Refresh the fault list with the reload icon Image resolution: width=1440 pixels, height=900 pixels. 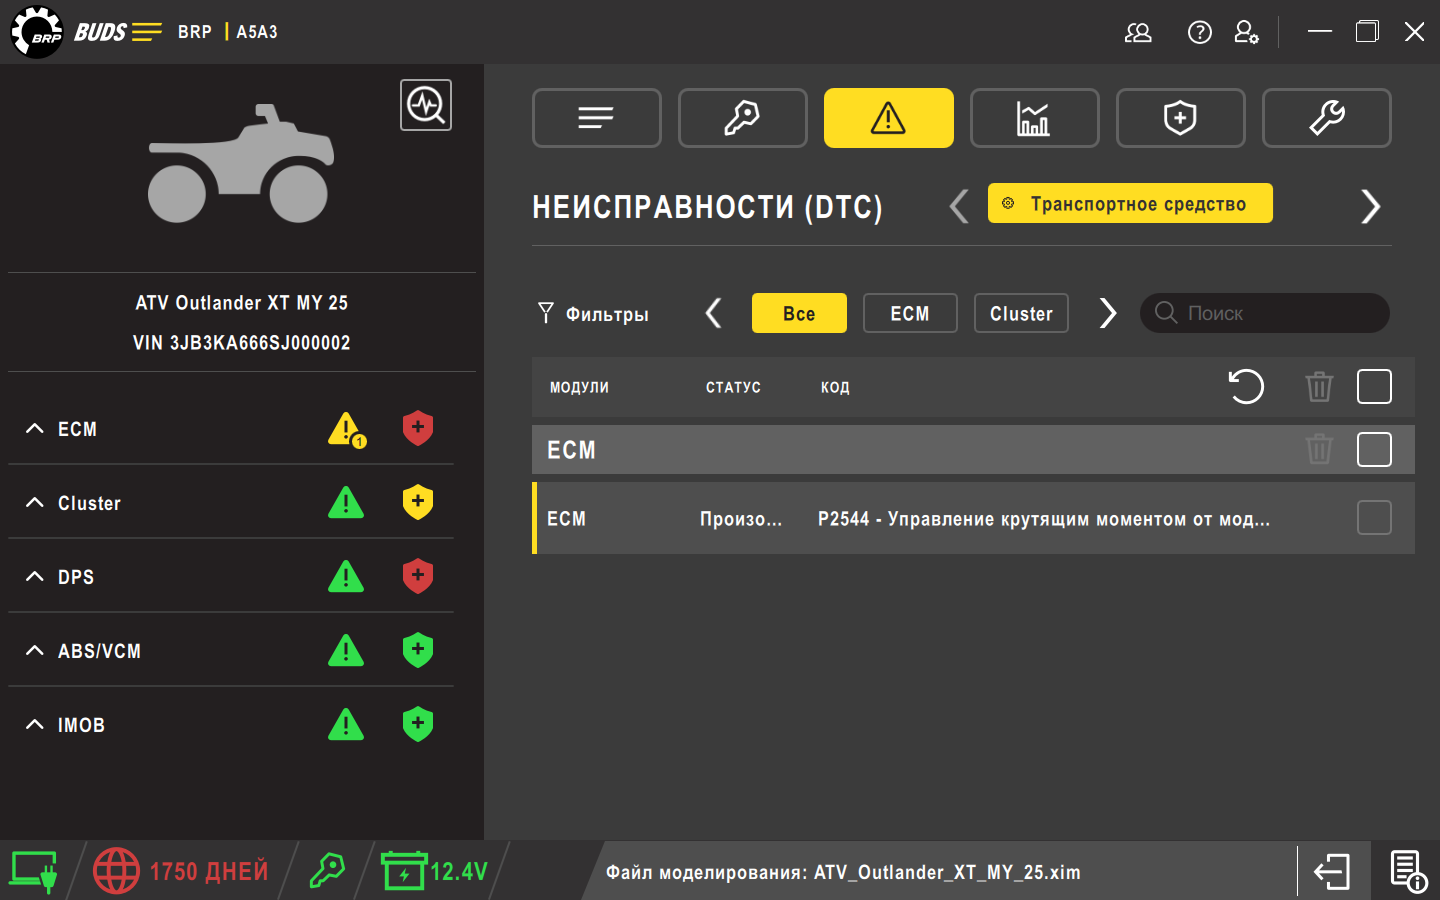click(x=1246, y=386)
